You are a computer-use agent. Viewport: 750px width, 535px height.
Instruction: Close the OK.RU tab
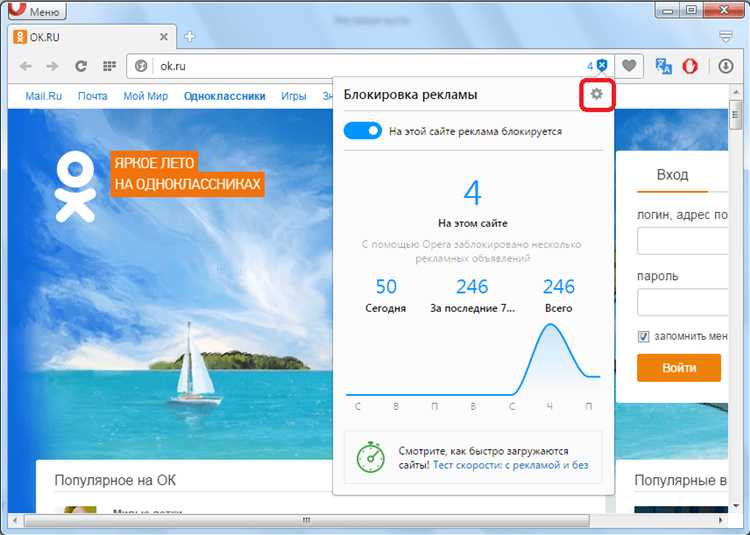[164, 37]
